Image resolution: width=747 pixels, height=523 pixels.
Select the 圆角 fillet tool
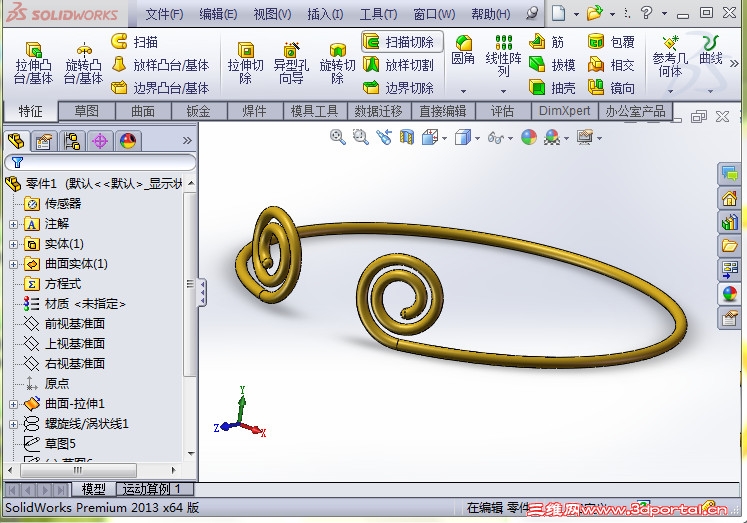[x=463, y=50]
